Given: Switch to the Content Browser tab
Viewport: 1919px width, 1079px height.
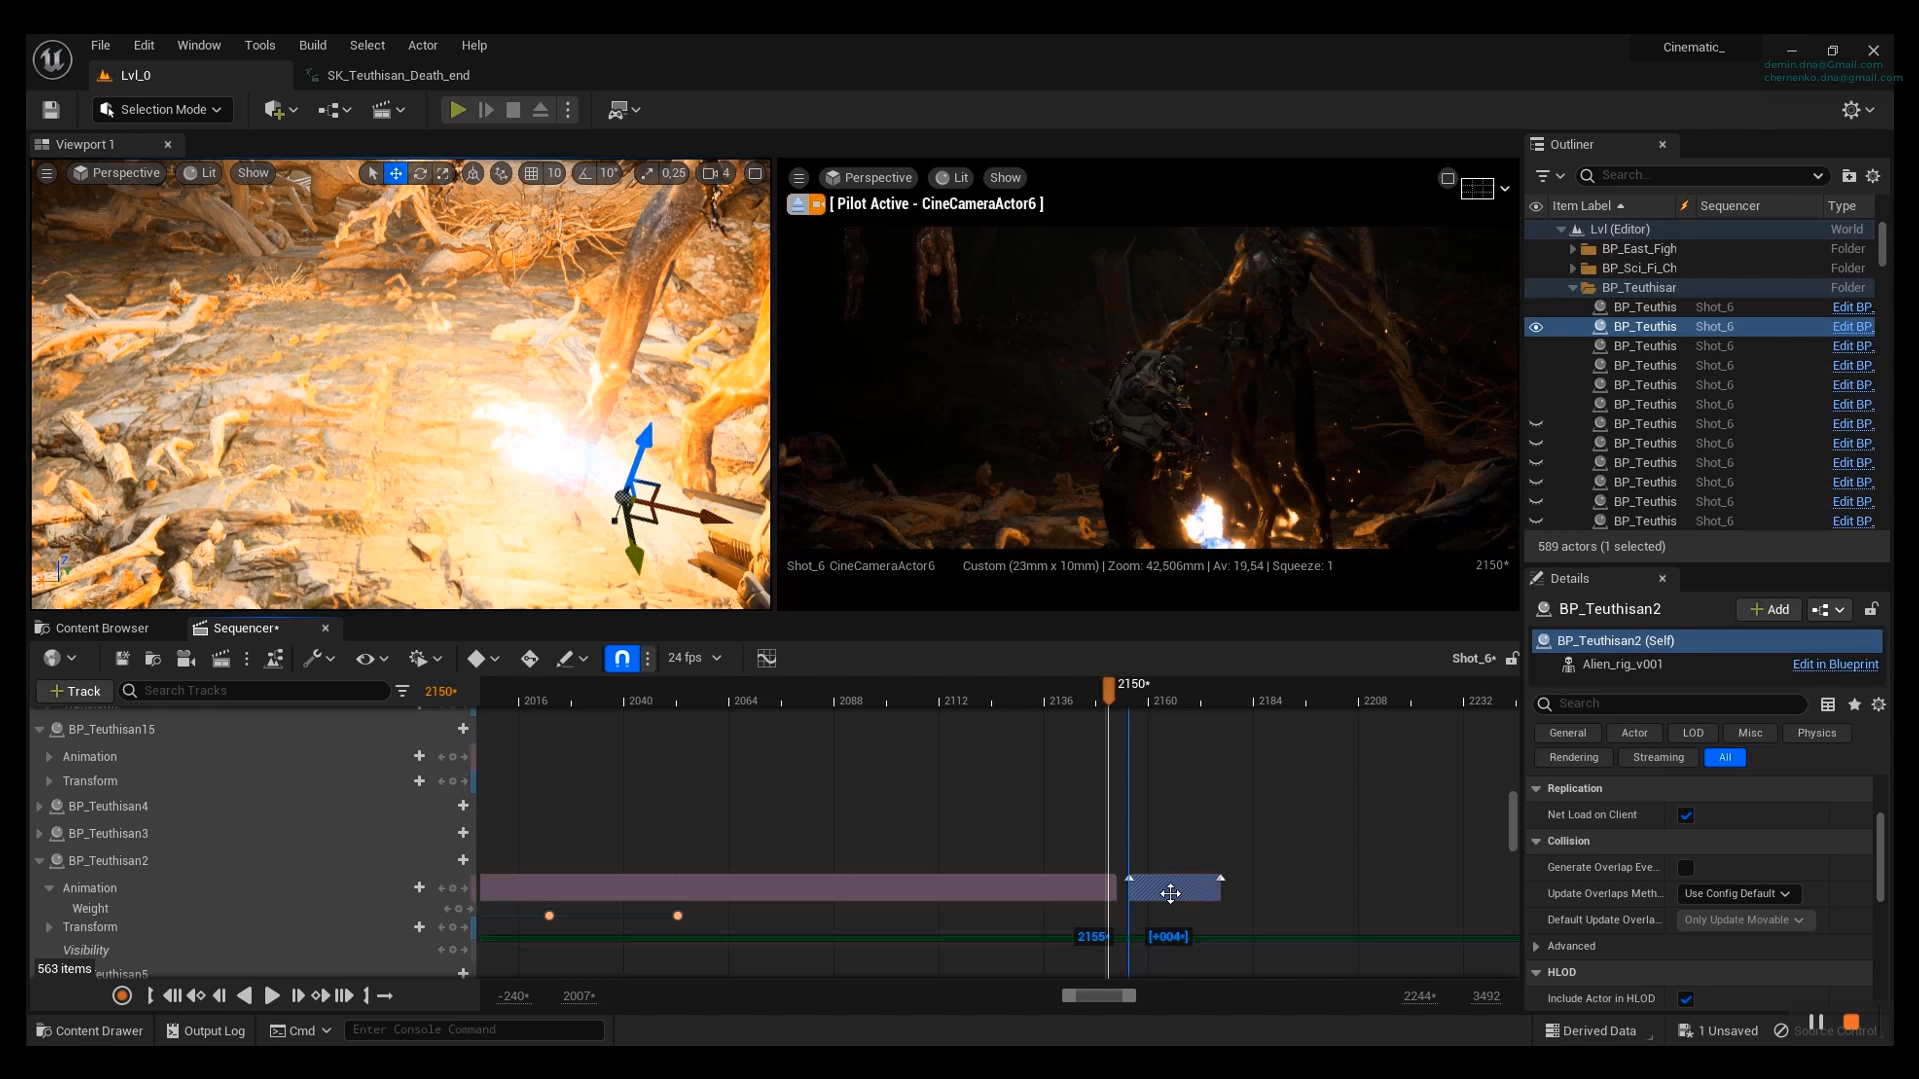Looking at the screenshot, I should 101,628.
